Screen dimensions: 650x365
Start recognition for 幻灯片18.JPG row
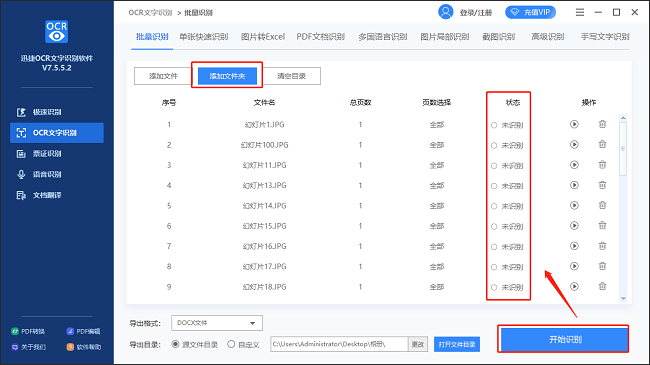(574, 287)
